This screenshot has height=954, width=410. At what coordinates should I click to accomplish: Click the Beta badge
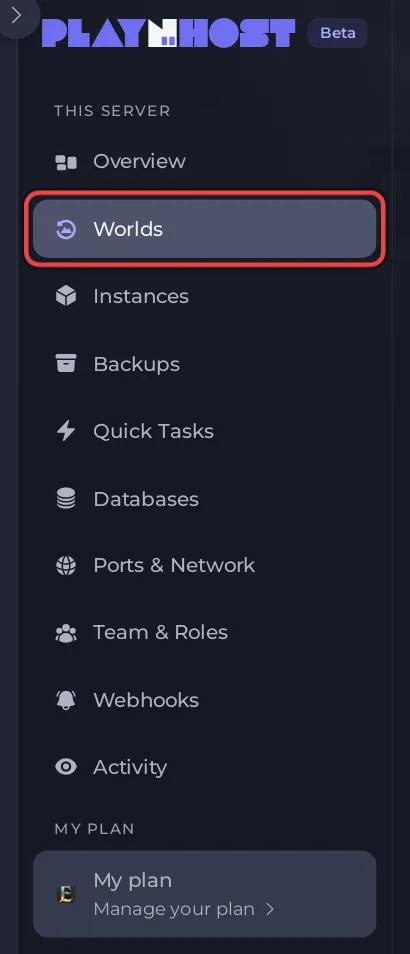click(338, 33)
